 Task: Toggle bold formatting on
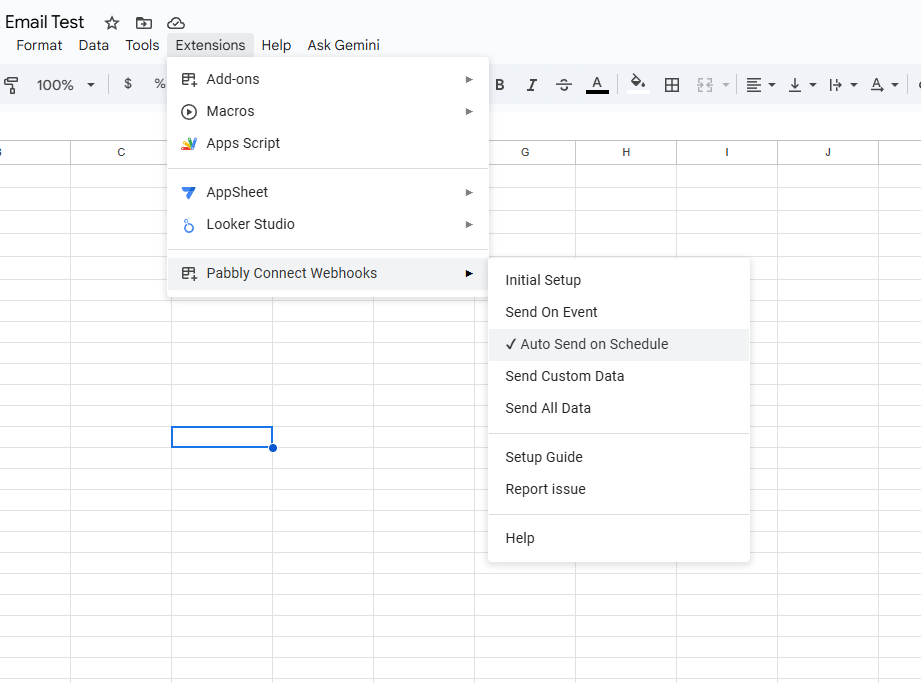point(500,85)
